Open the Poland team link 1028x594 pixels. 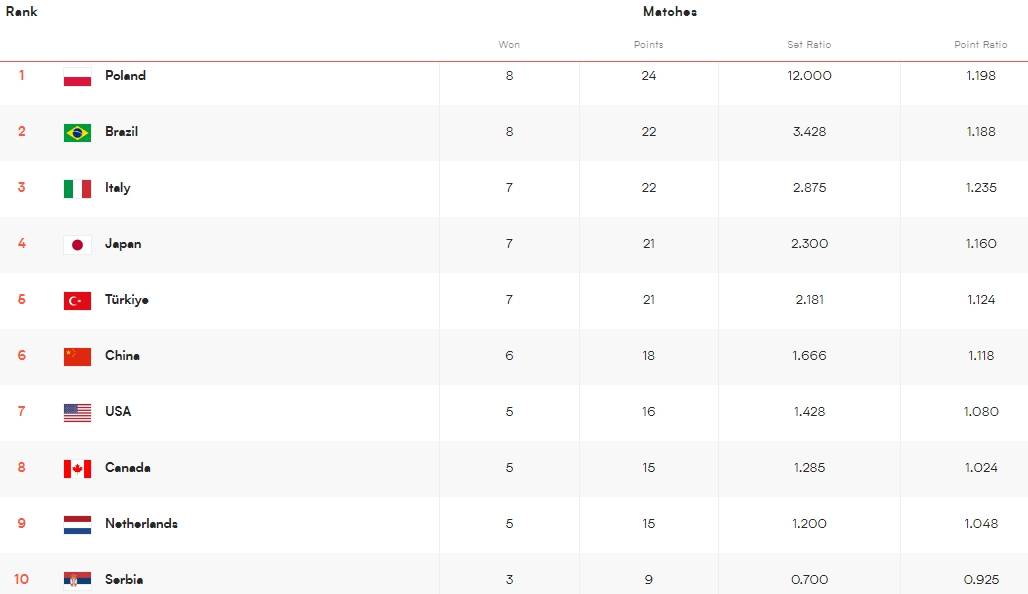(125, 75)
